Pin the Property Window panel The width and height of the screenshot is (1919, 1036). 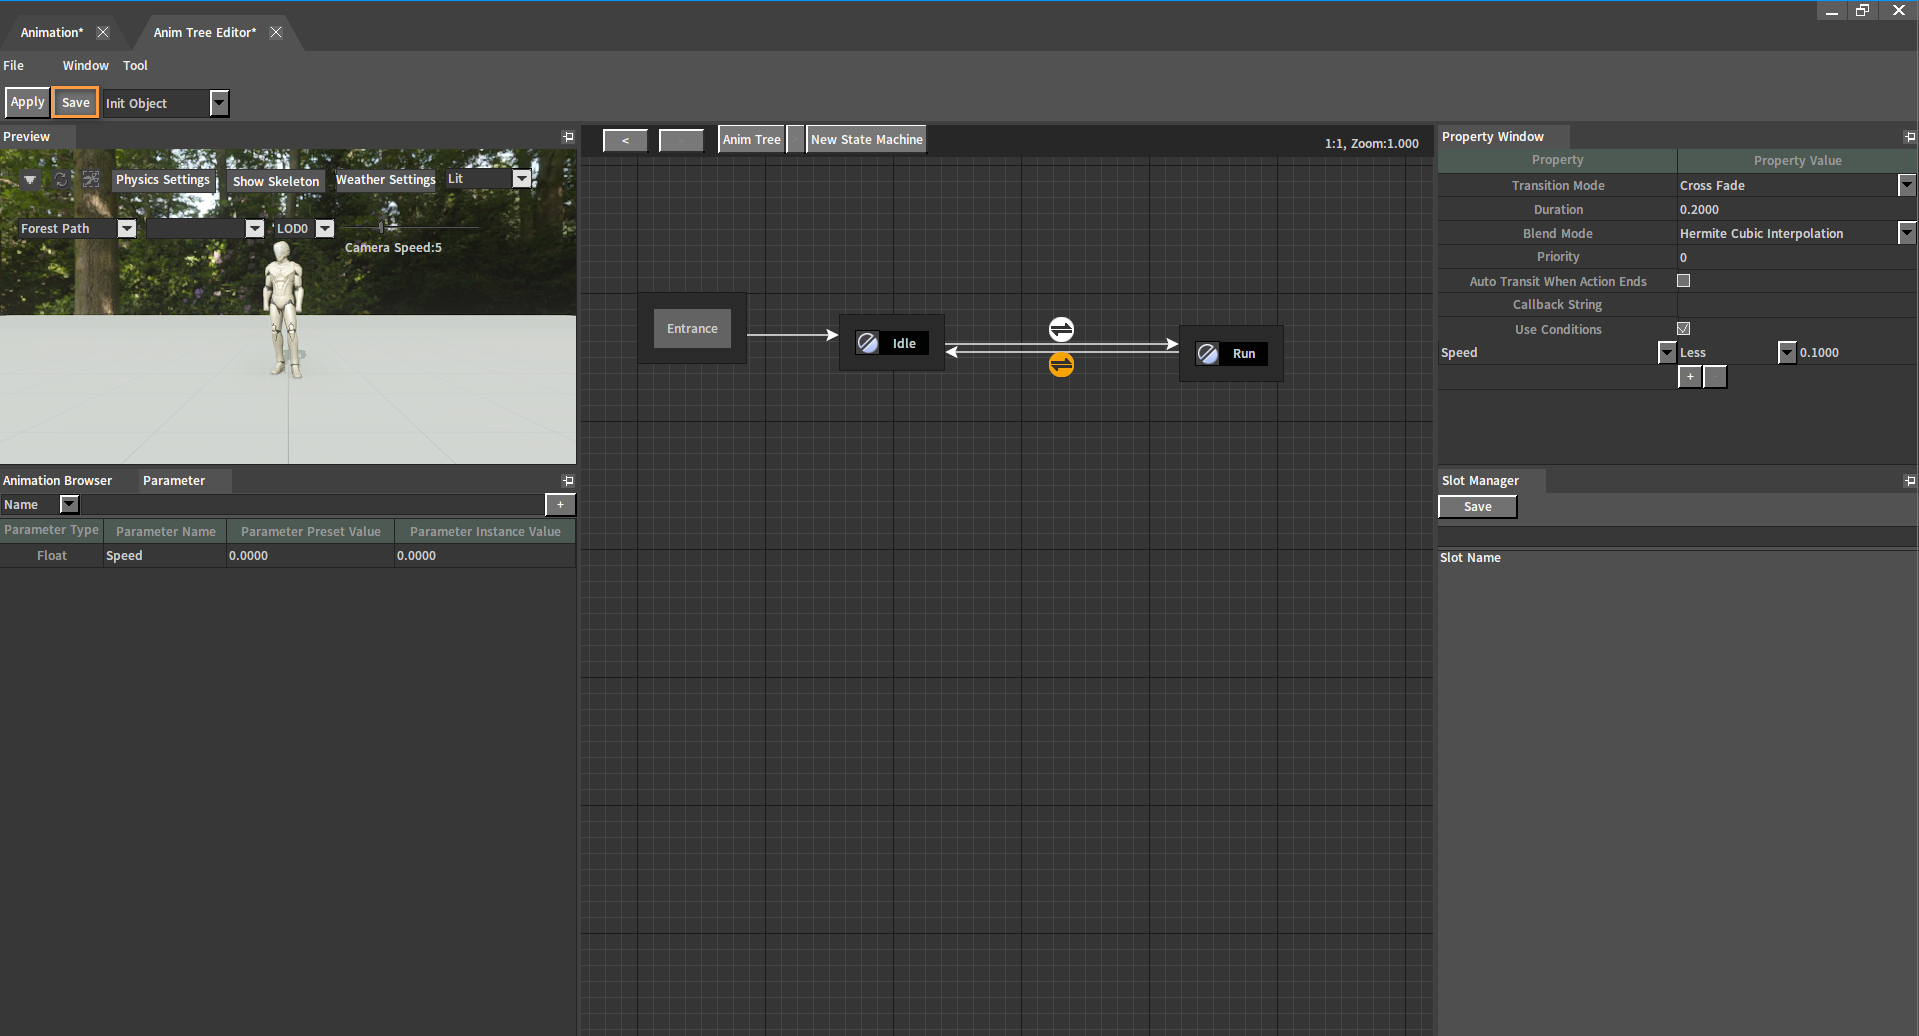[x=1910, y=137]
